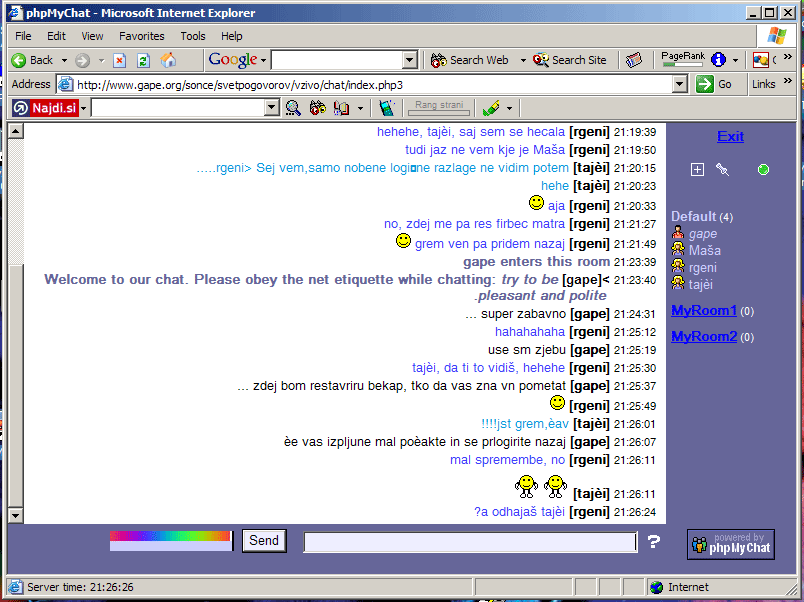This screenshot has height=602, width=804.
Task: Click the page icon in the Address bar
Action: click(x=65, y=85)
